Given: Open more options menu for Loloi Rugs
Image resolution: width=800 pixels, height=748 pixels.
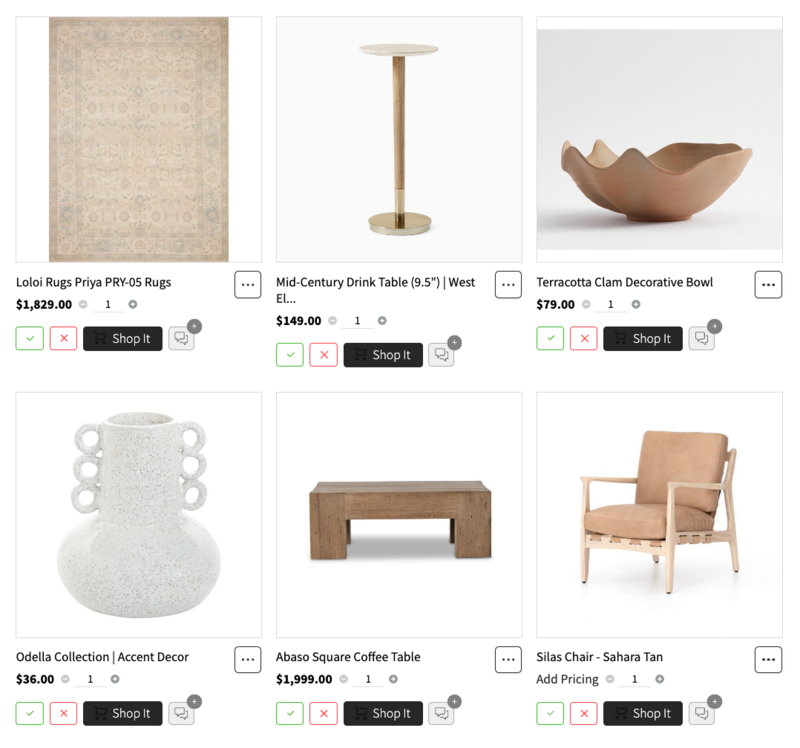Looking at the screenshot, I should point(248,284).
